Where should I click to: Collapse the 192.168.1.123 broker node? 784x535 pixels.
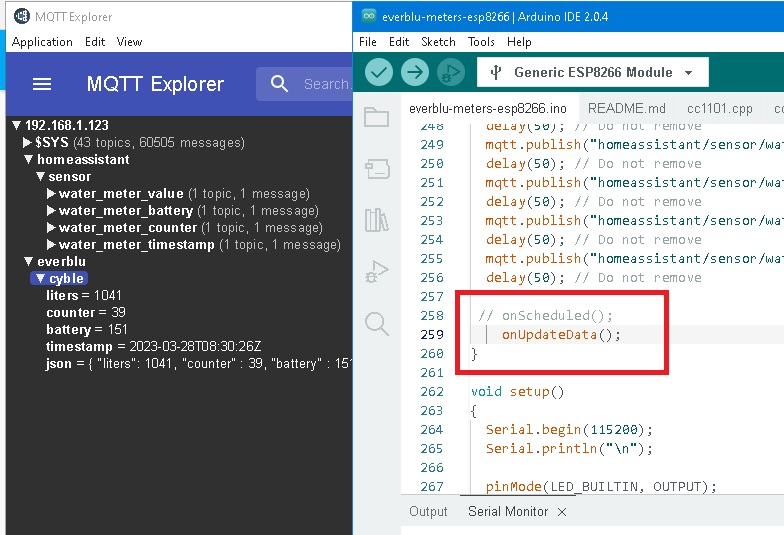click(16, 125)
